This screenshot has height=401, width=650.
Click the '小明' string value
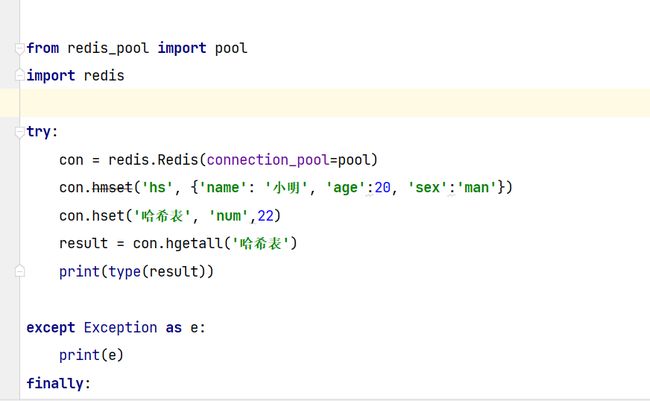coord(290,187)
